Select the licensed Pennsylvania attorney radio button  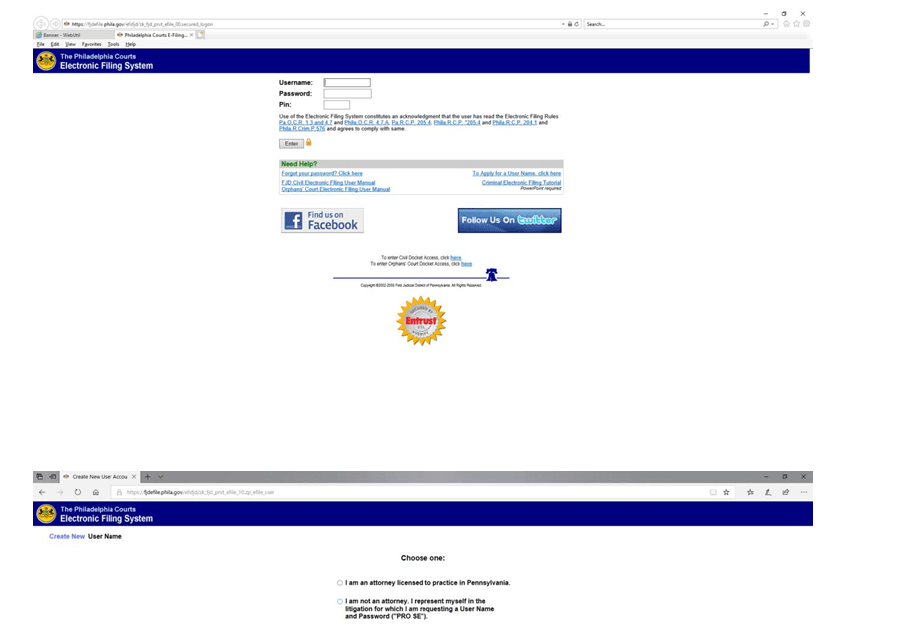[340, 582]
